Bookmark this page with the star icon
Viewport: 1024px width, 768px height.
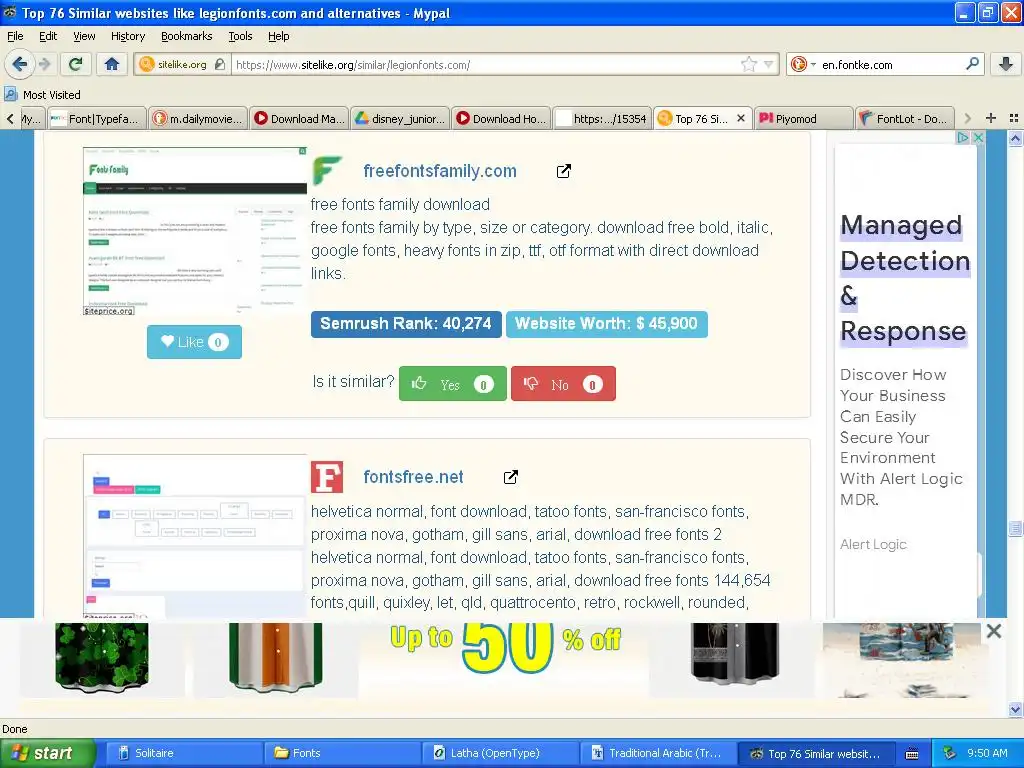pos(748,64)
